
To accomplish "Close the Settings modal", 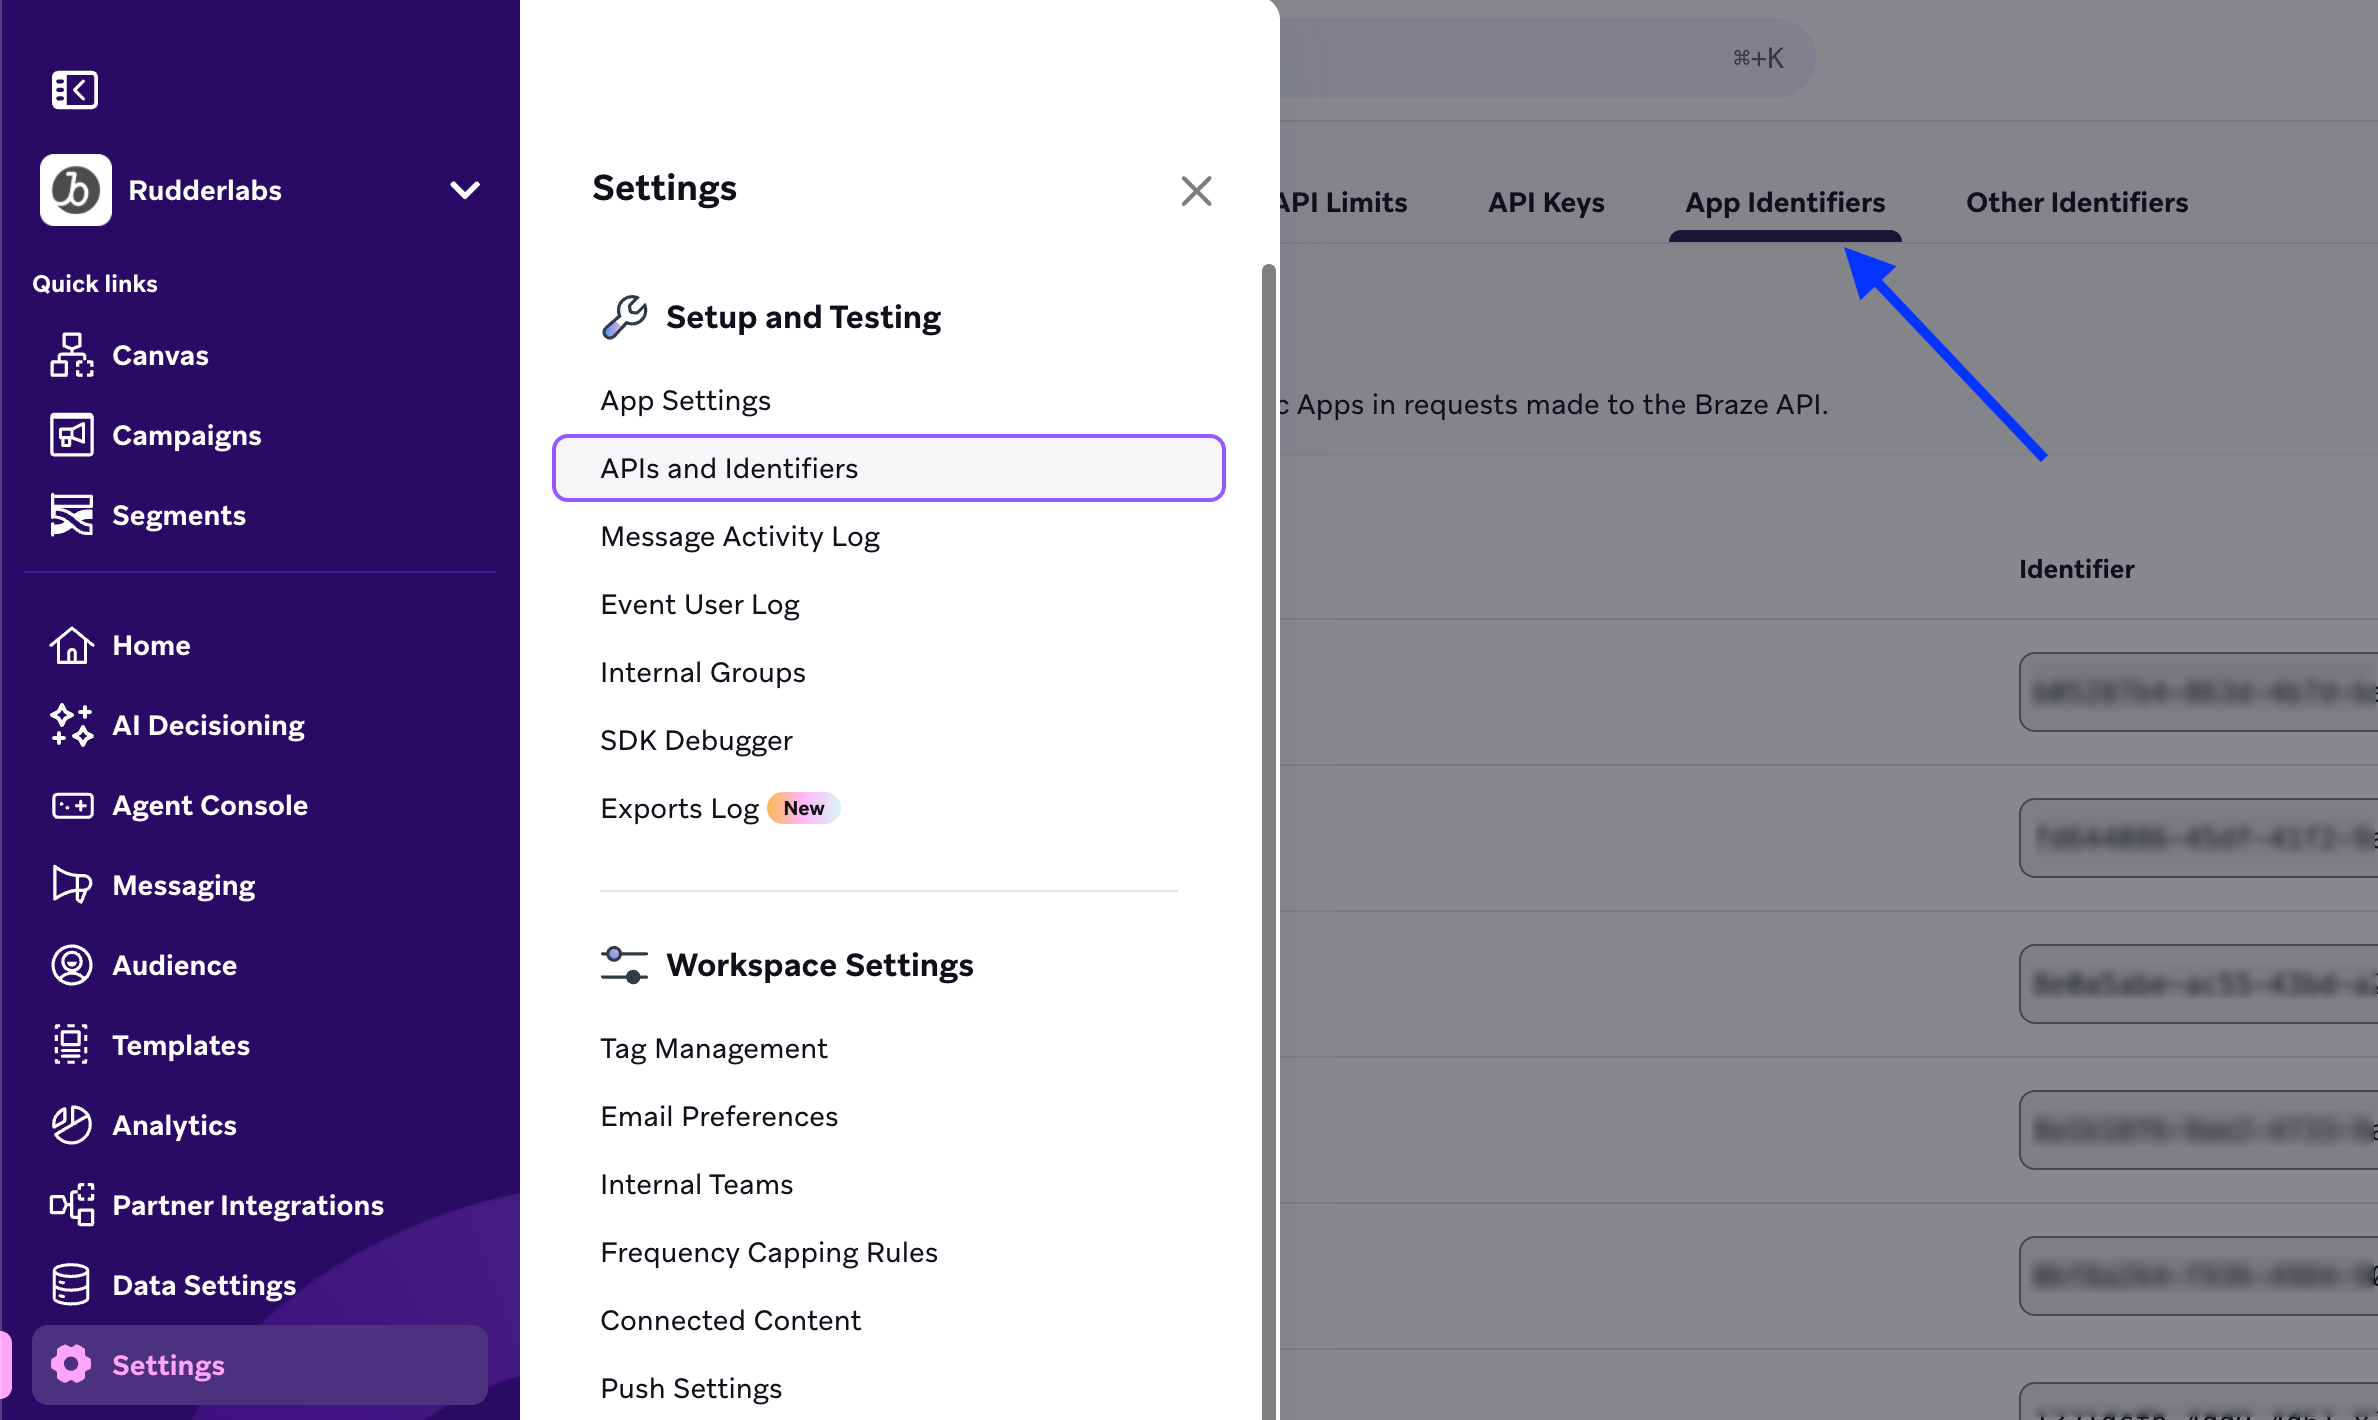I will 1196,190.
